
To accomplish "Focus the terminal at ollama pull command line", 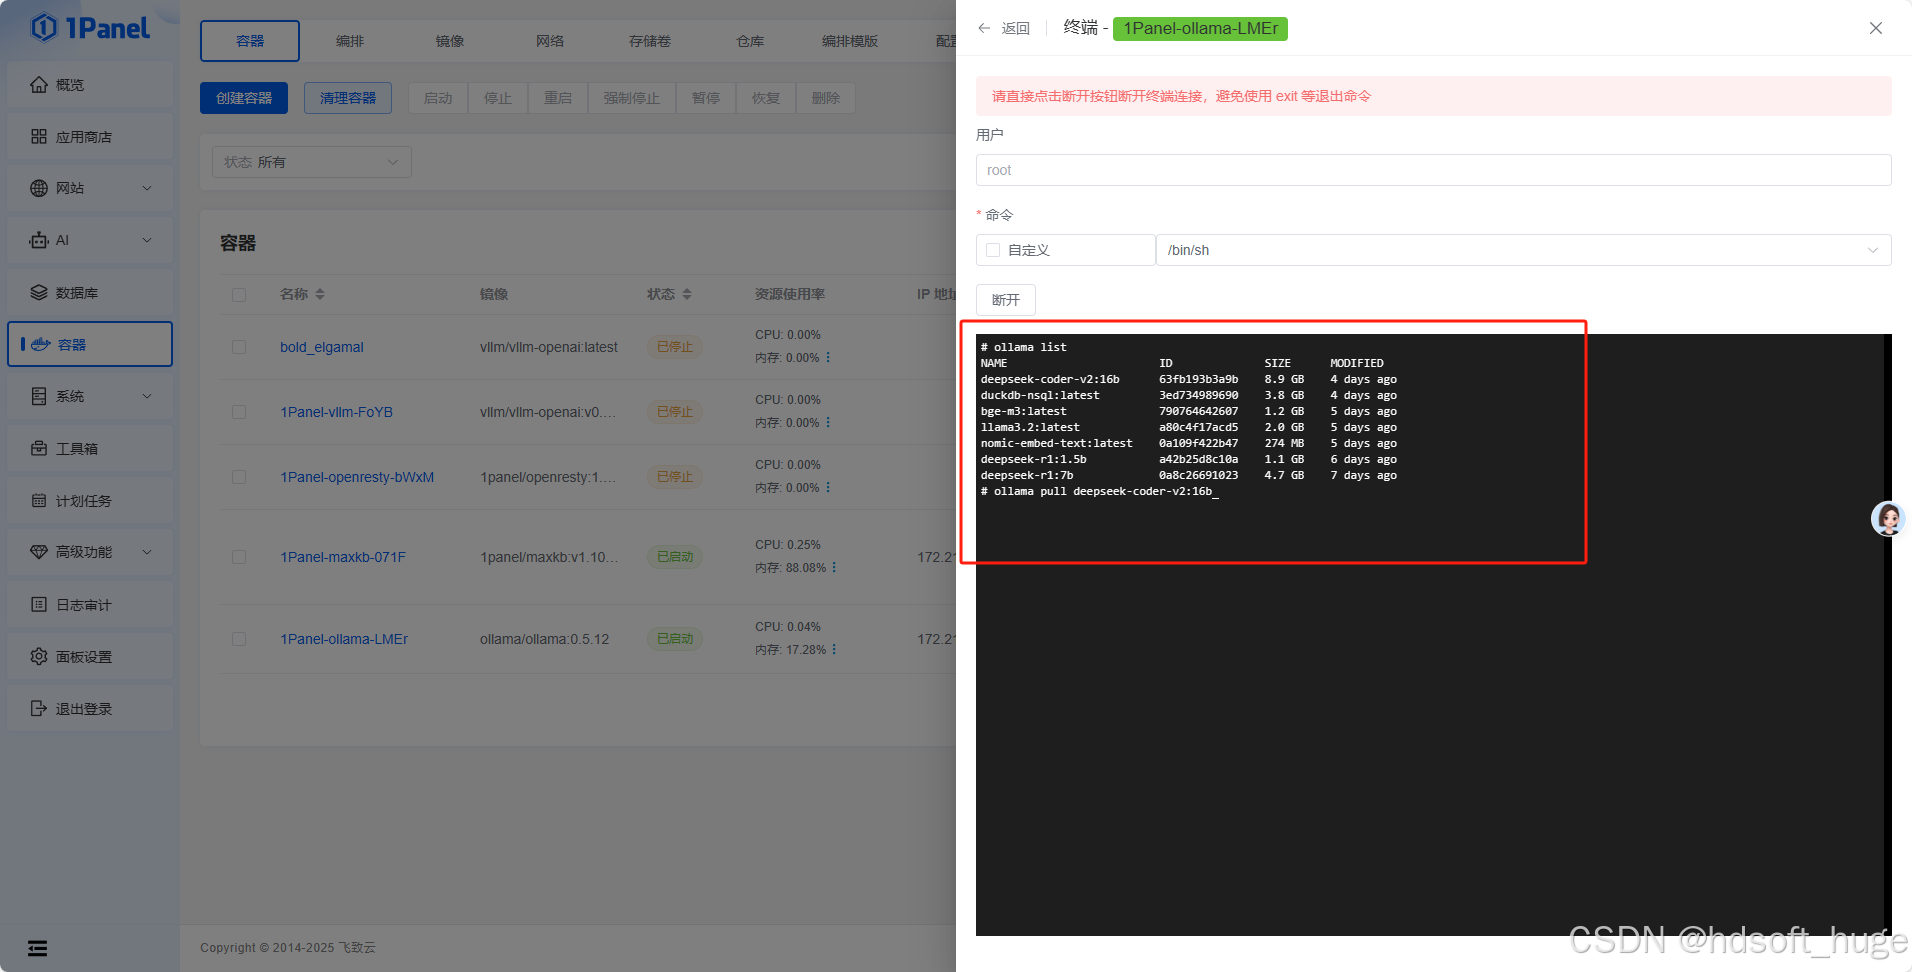I will coord(1099,491).
